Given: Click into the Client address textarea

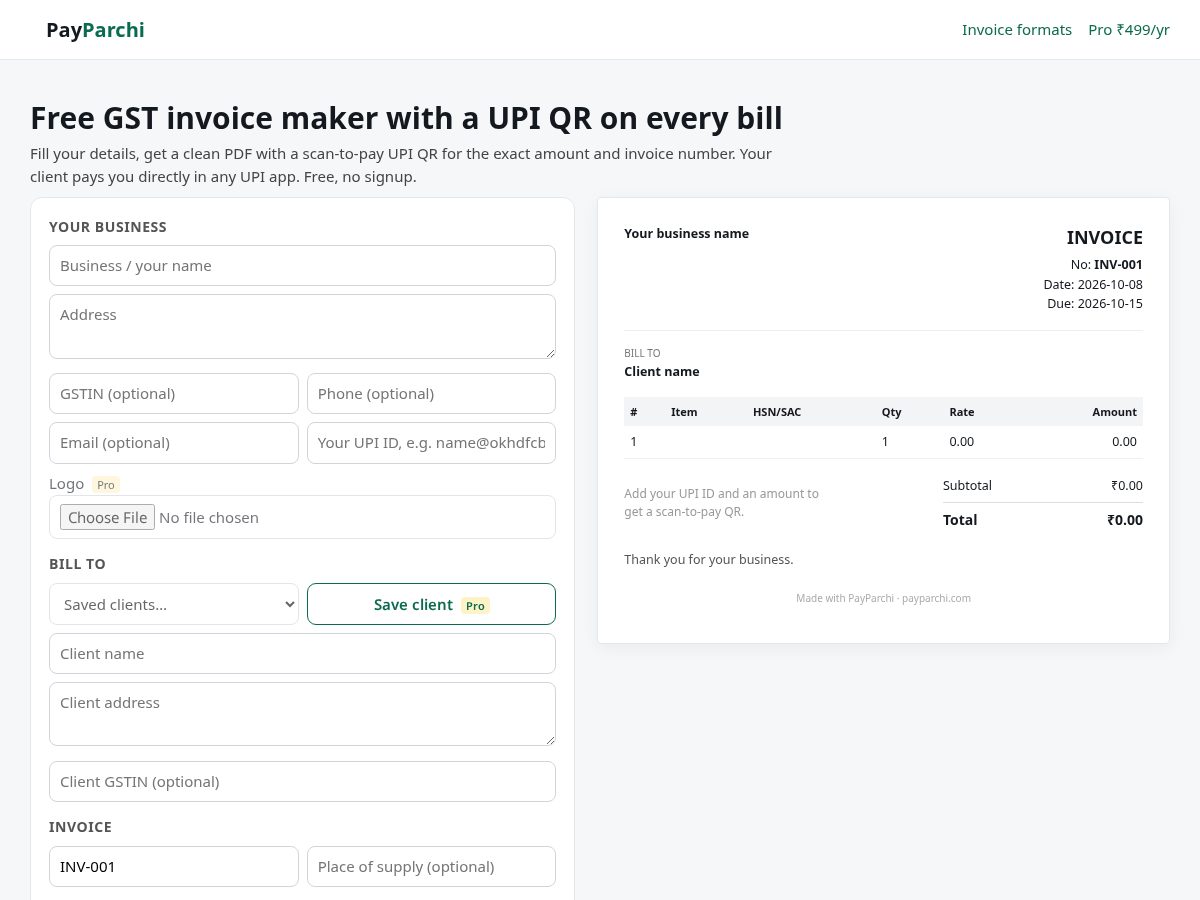Looking at the screenshot, I should [x=302, y=714].
